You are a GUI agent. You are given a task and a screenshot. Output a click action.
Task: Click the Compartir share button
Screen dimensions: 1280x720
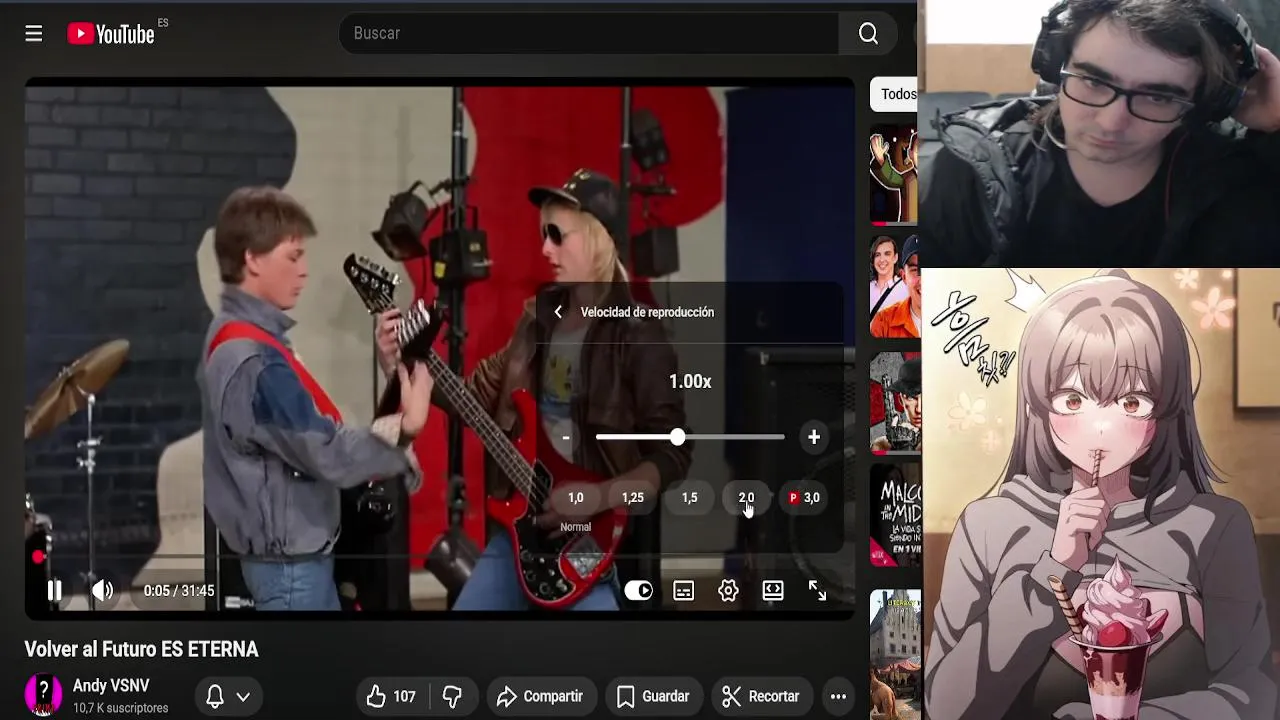click(540, 696)
